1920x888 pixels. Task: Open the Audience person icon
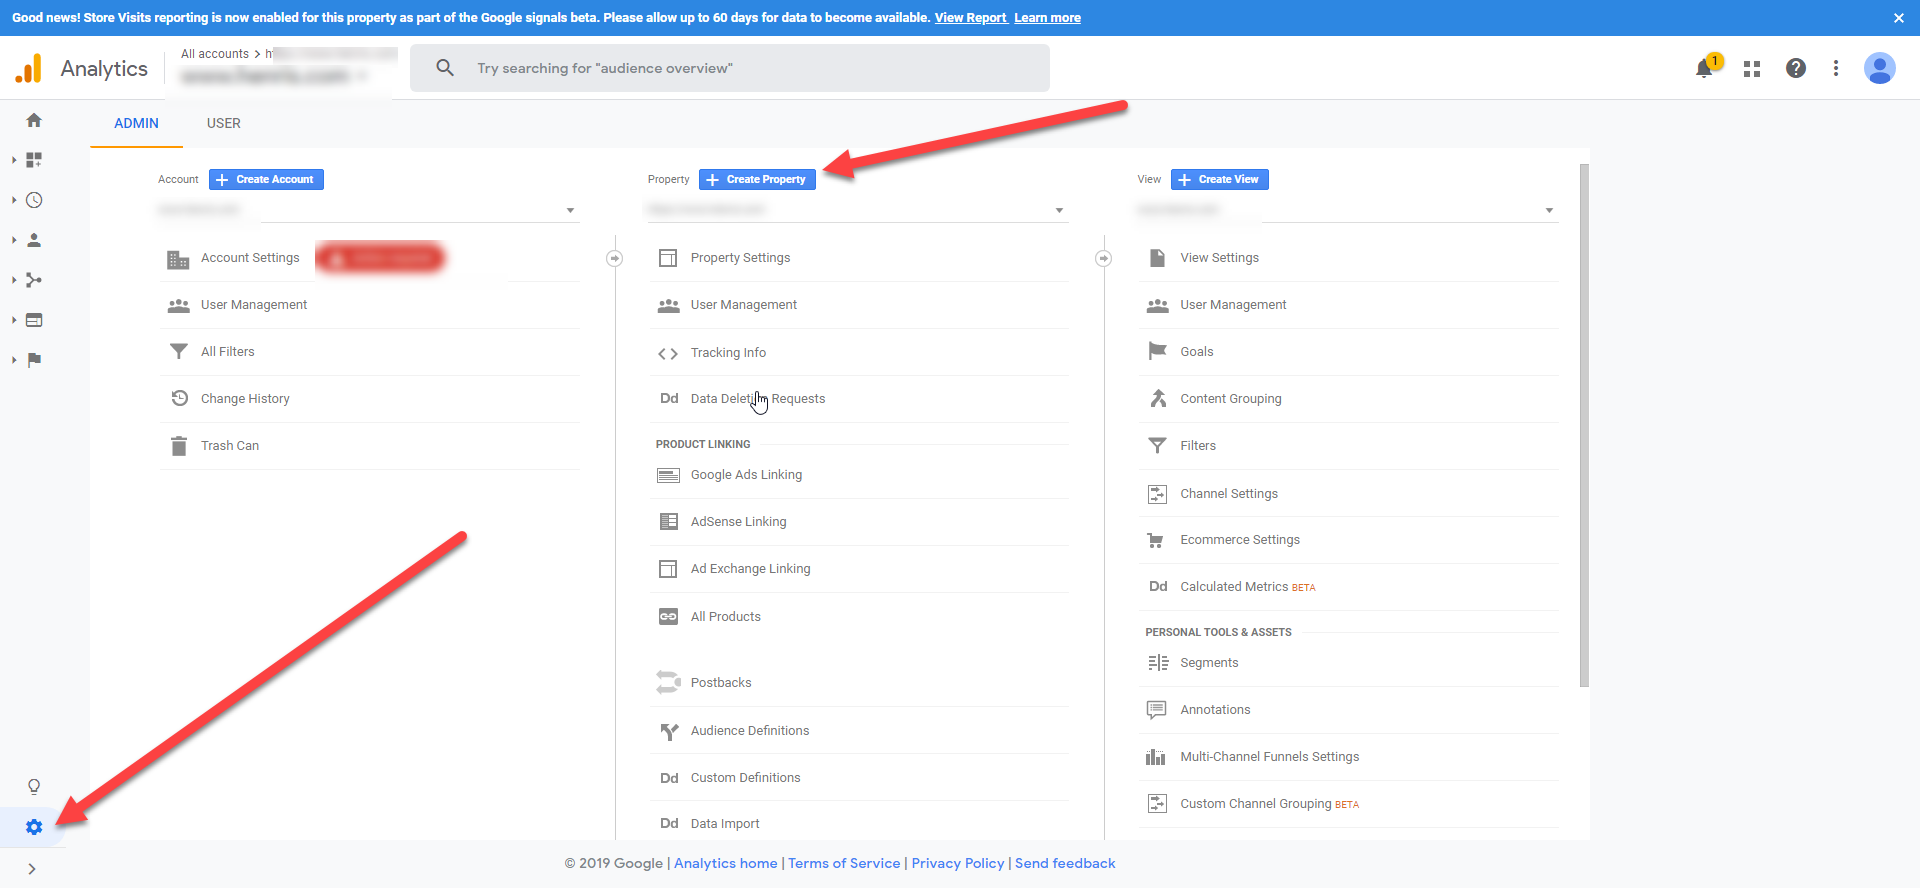point(34,240)
